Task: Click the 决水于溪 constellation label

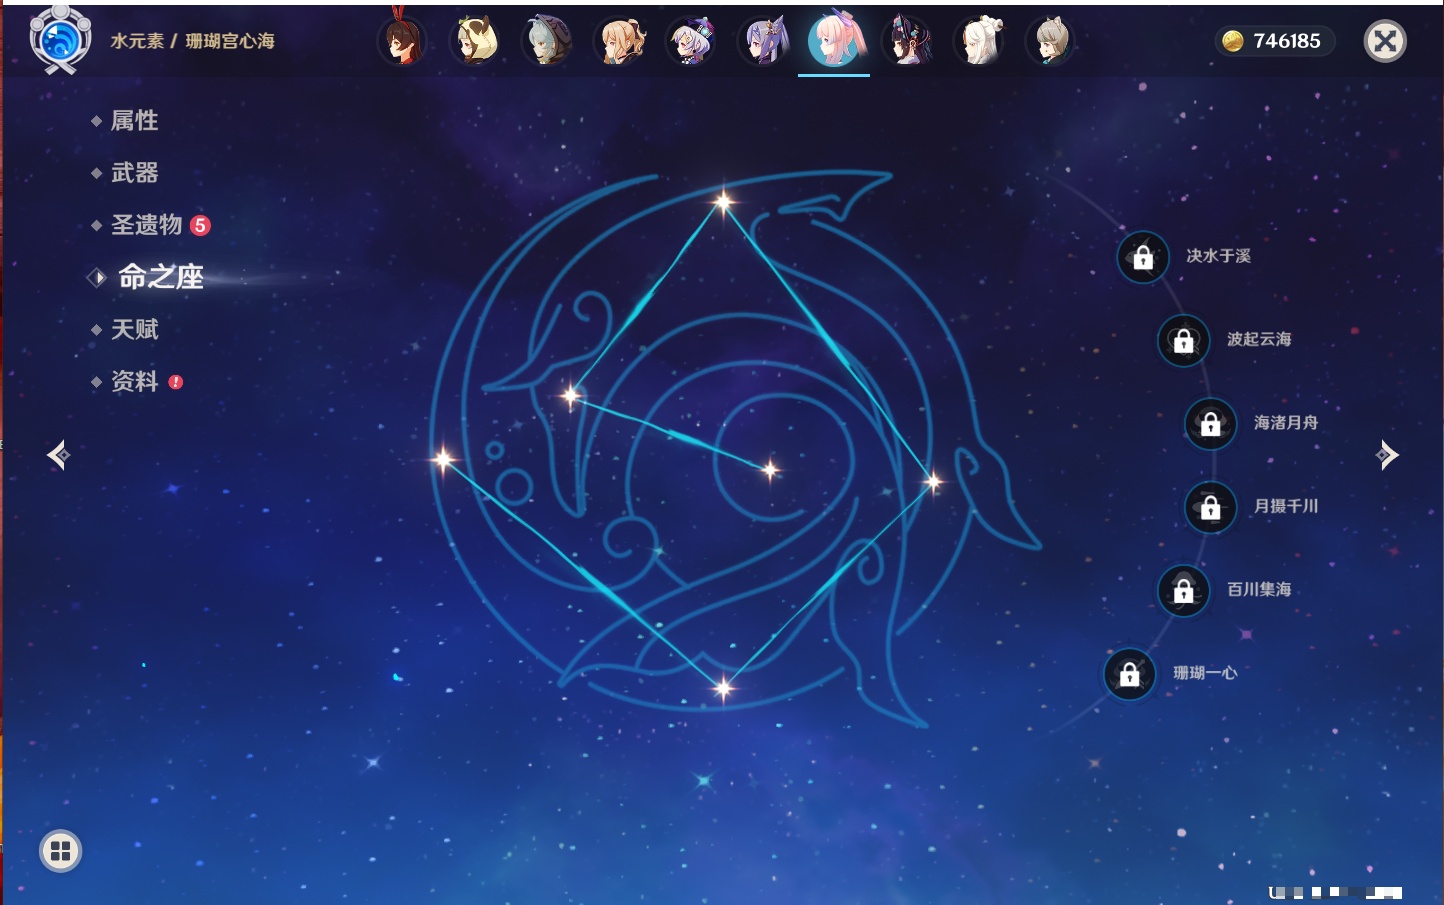Action: (1218, 256)
